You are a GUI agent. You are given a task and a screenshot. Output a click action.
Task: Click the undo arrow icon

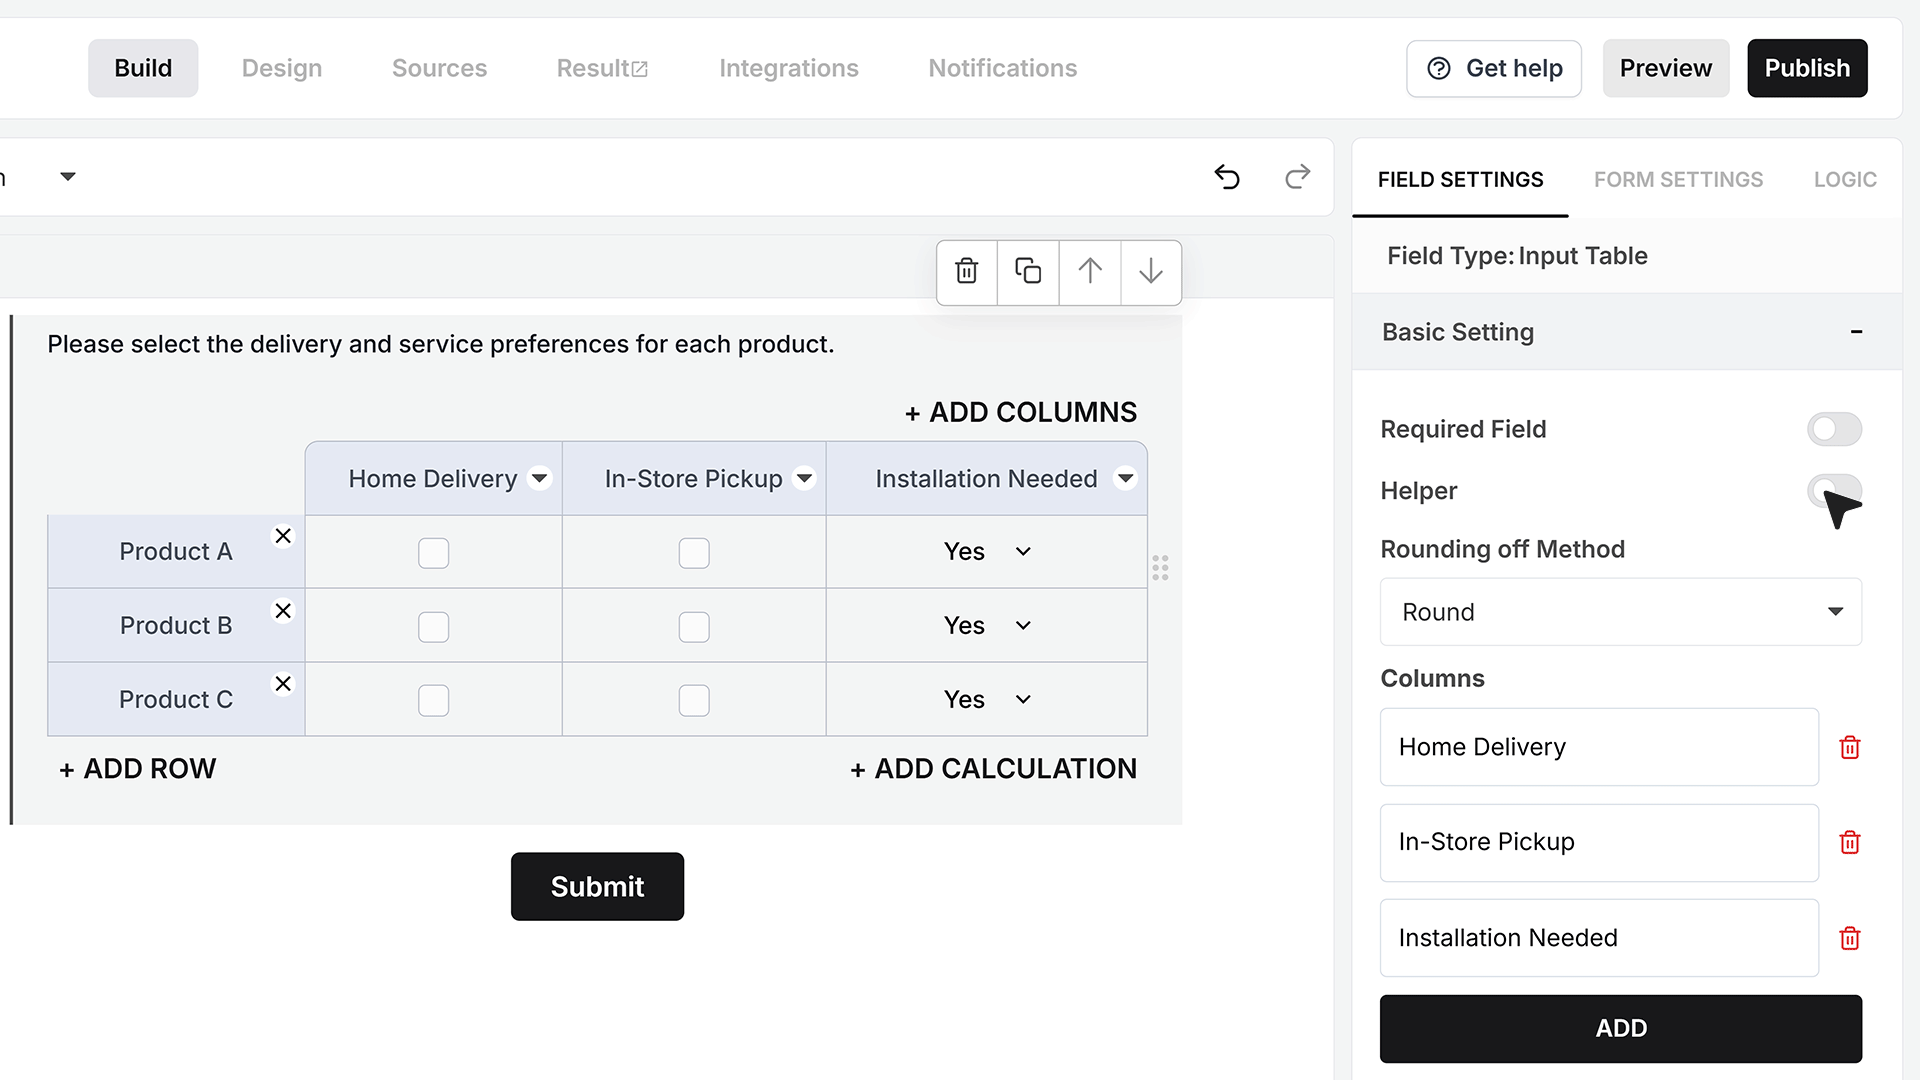click(1227, 177)
